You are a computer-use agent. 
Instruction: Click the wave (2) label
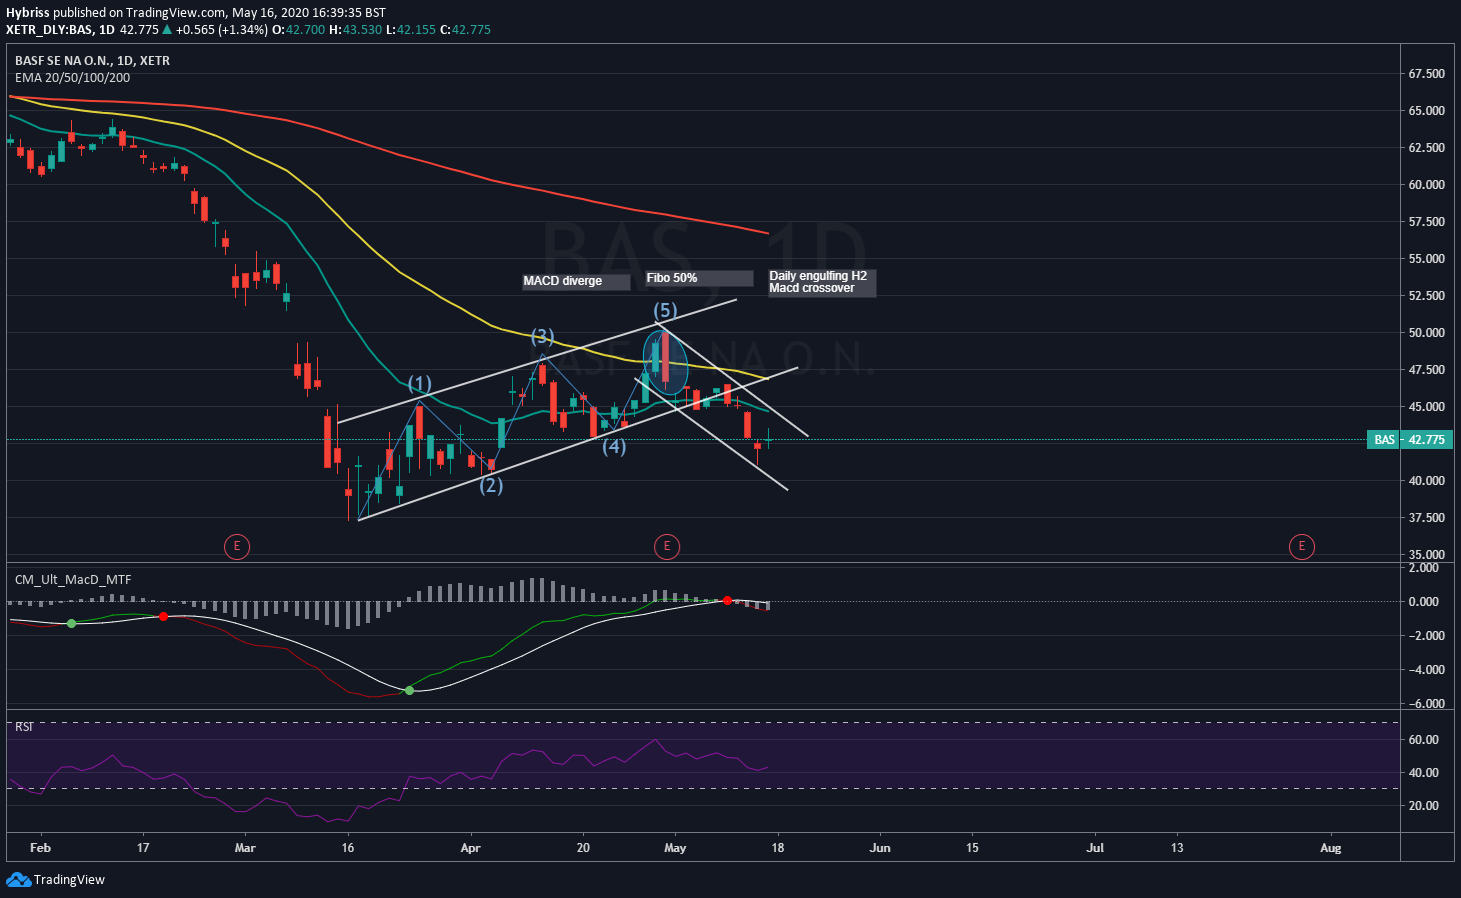(x=491, y=485)
